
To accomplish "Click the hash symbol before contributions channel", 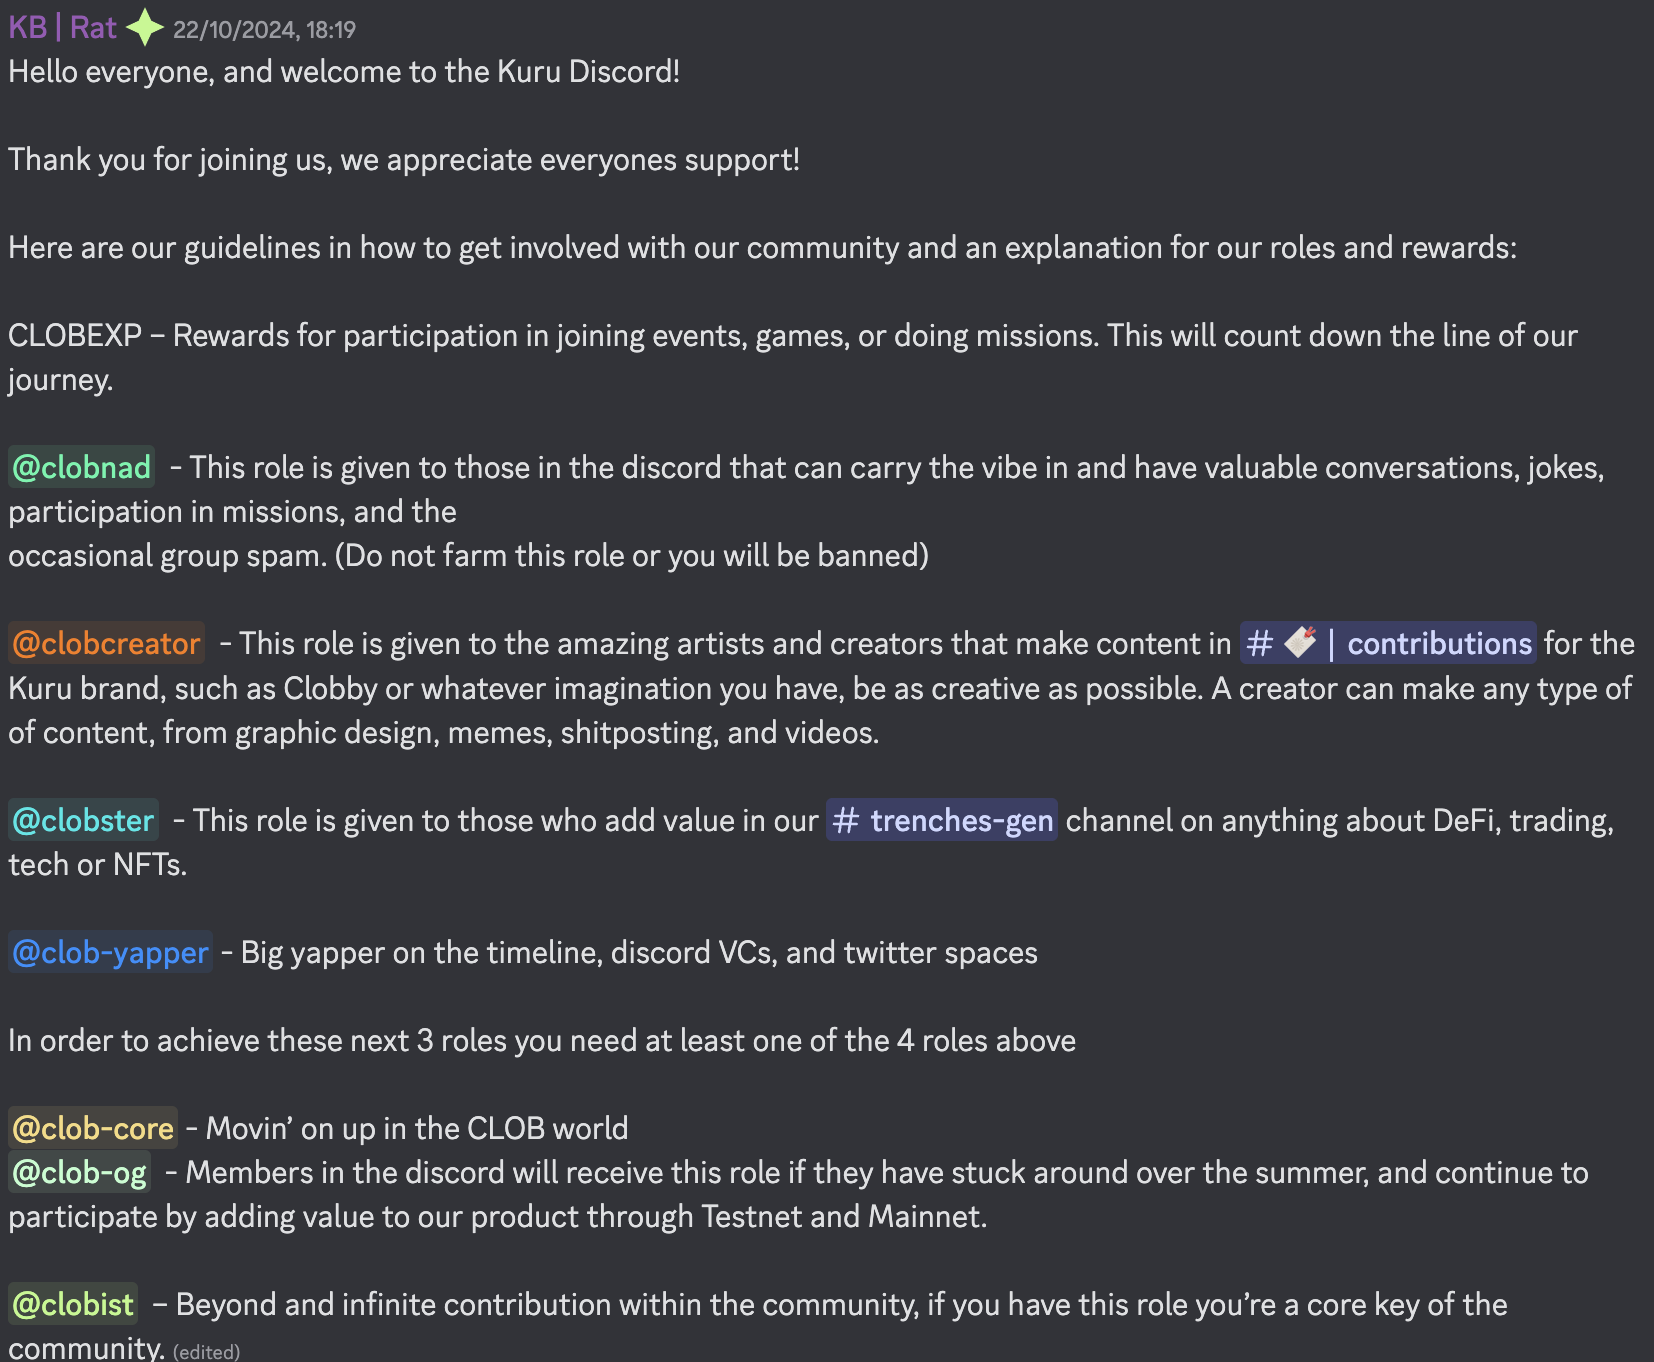I will click(1259, 643).
